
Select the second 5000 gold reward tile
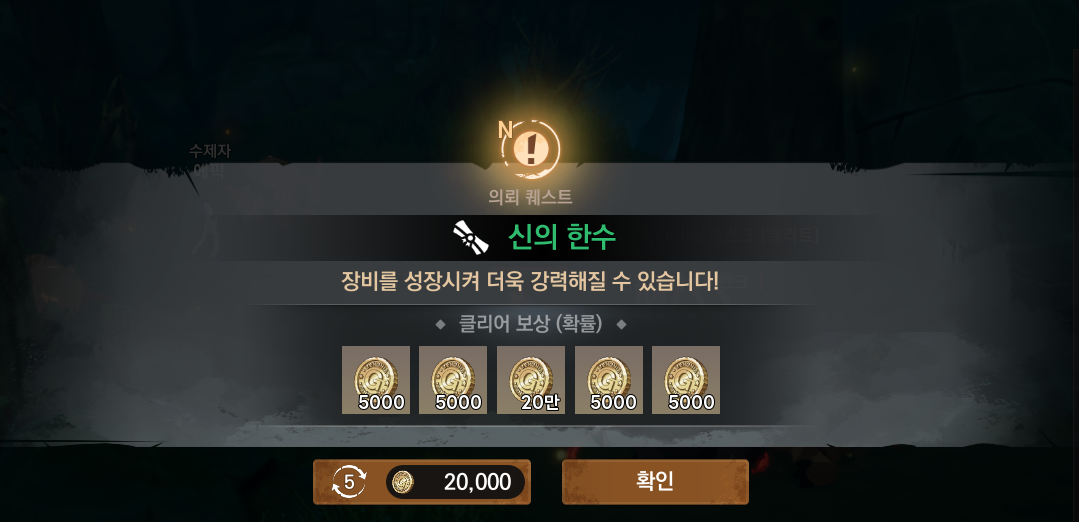(x=453, y=380)
